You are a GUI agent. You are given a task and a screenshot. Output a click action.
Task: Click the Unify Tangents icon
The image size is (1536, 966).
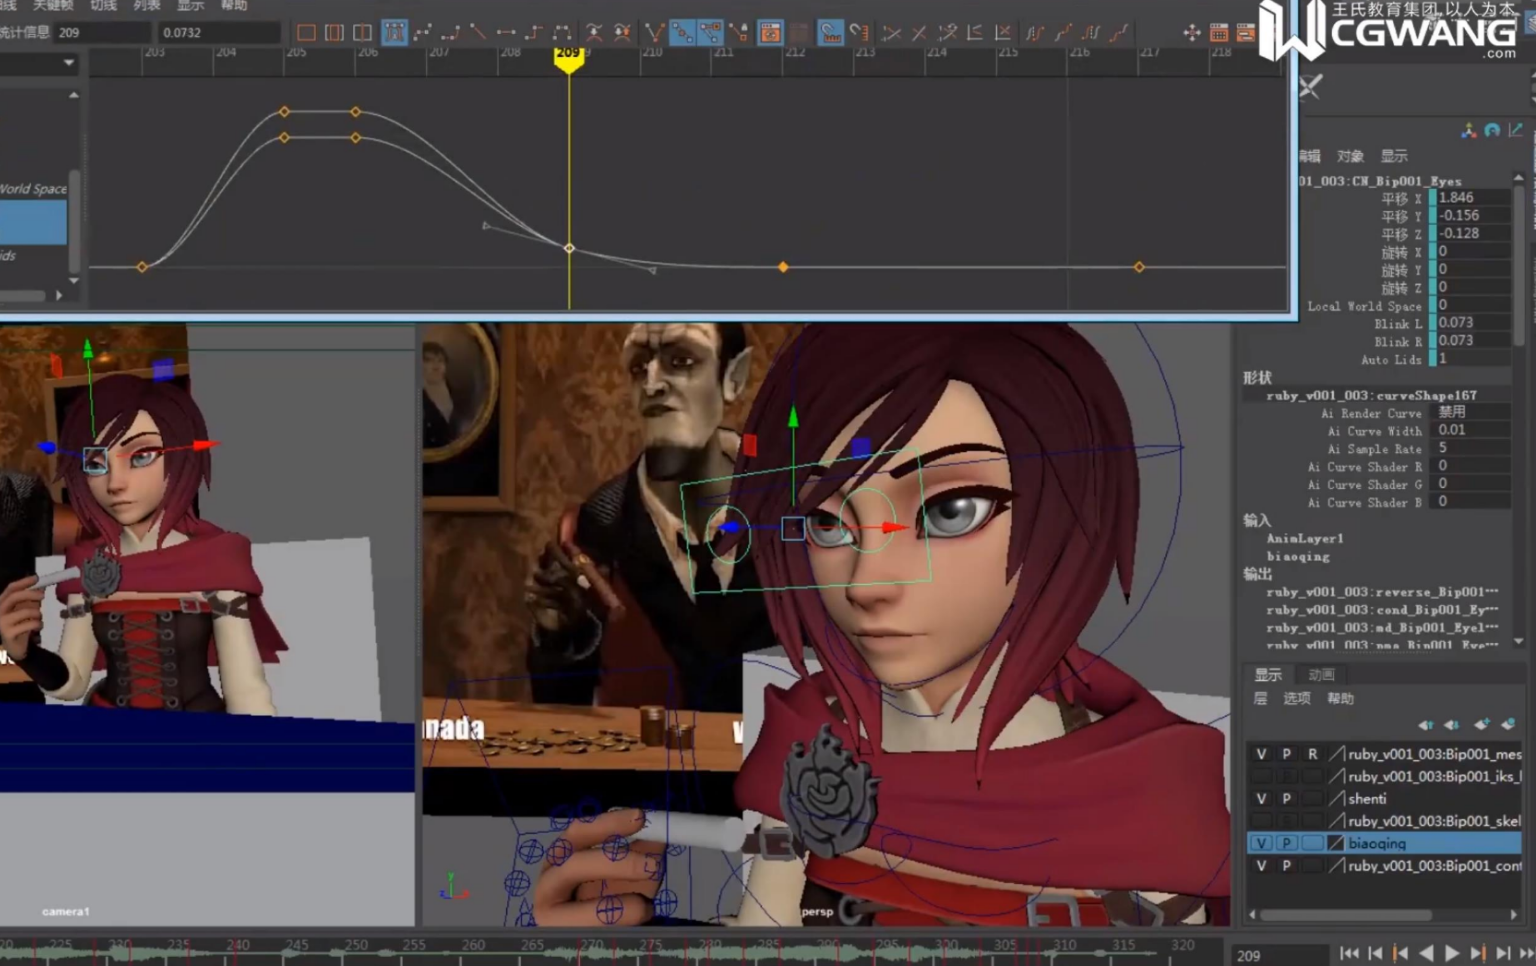[x=682, y=33]
